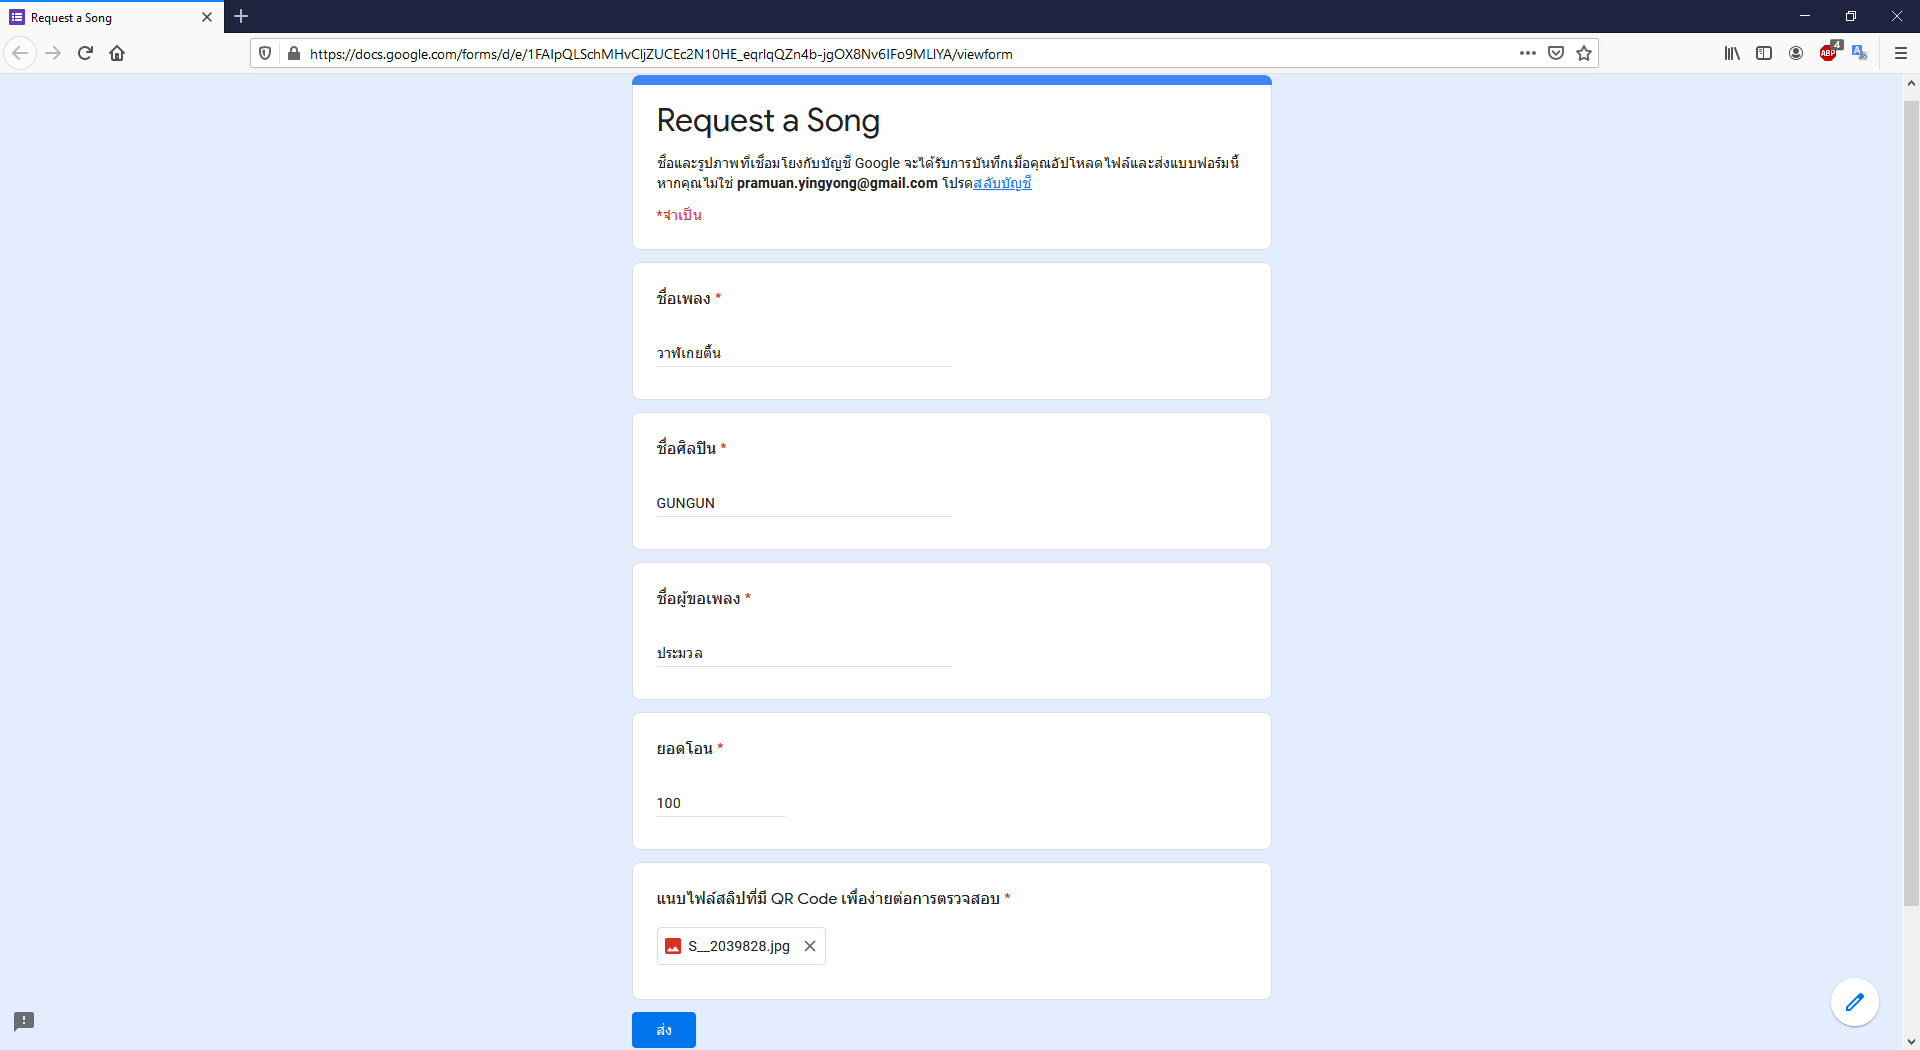Click the edit form pencil button
The image size is (1920, 1050).
[1854, 1002]
